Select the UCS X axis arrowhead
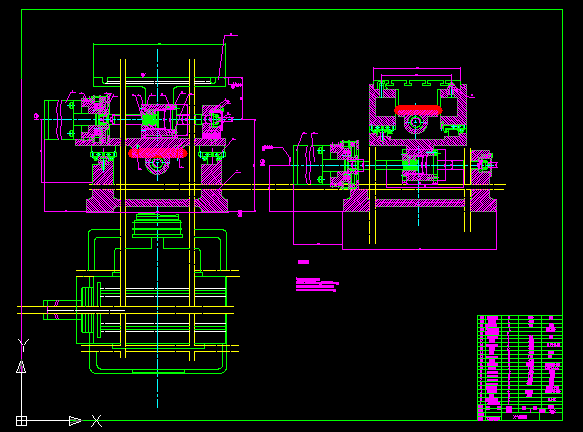 tap(75, 421)
